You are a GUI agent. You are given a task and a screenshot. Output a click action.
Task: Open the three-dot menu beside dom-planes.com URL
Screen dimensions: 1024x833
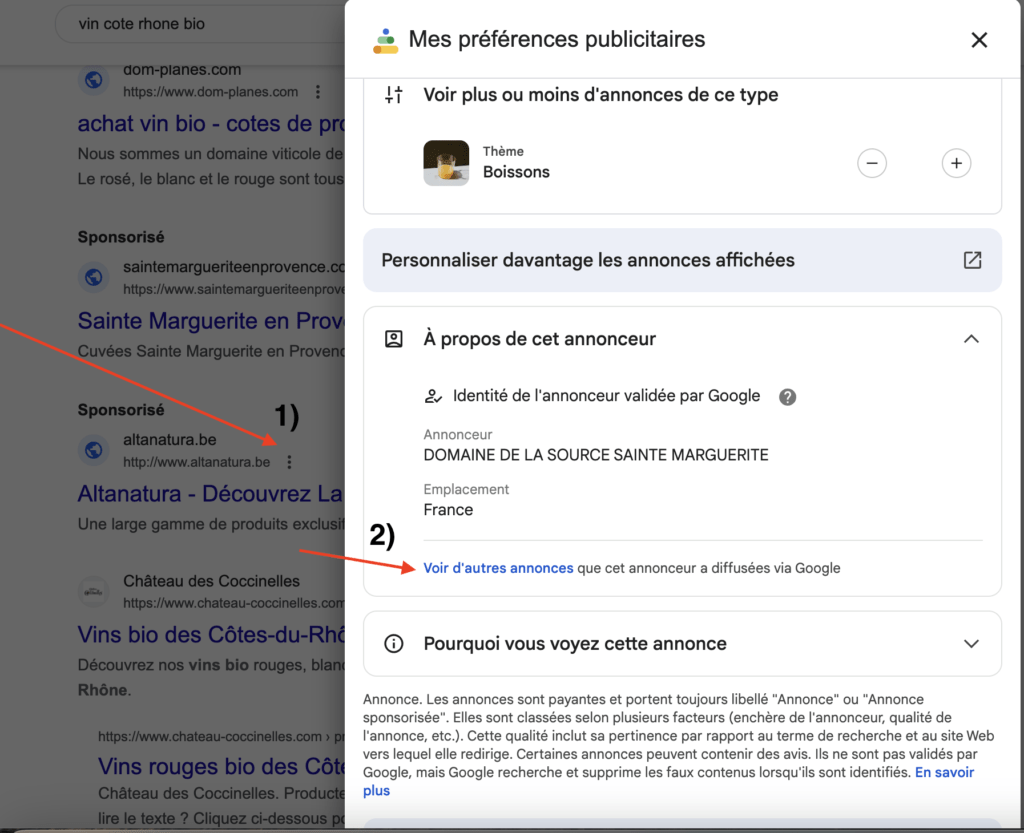(318, 92)
